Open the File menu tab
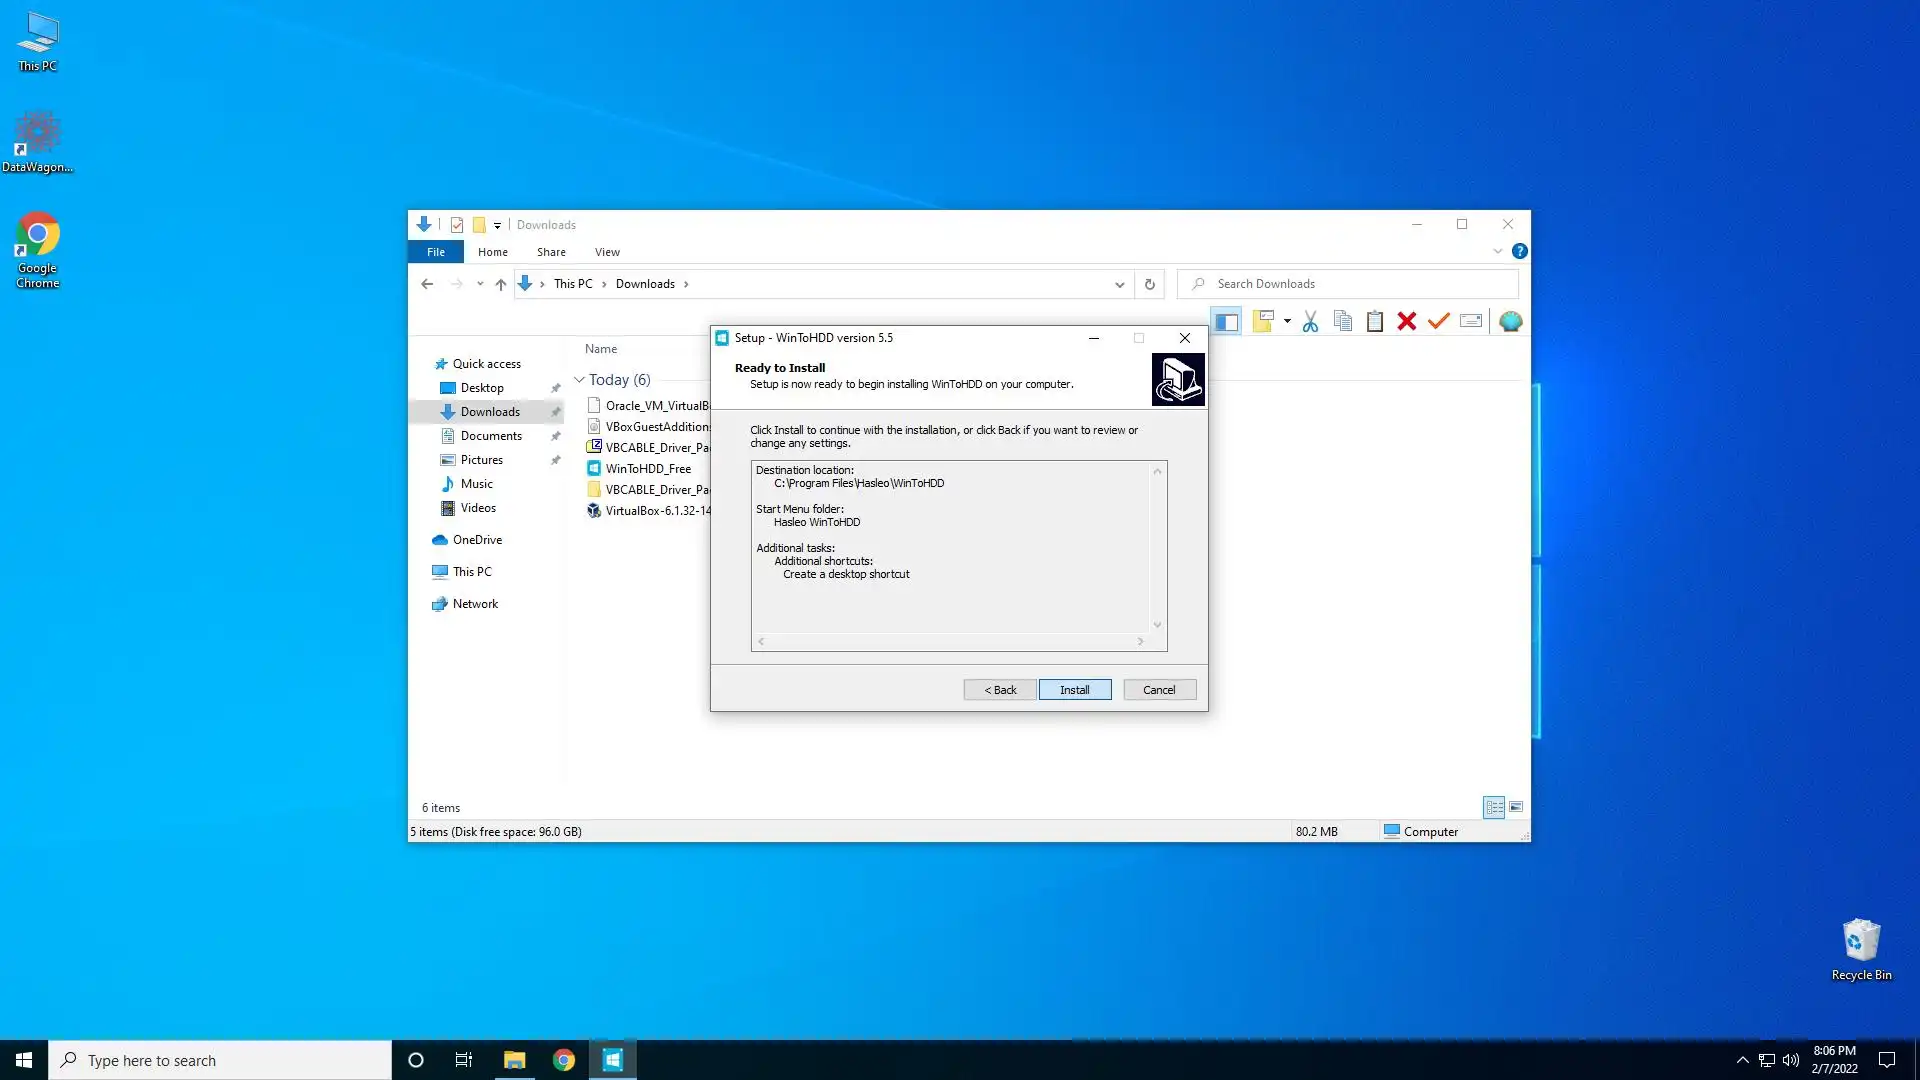Screen dimensions: 1920x1080 coord(436,252)
